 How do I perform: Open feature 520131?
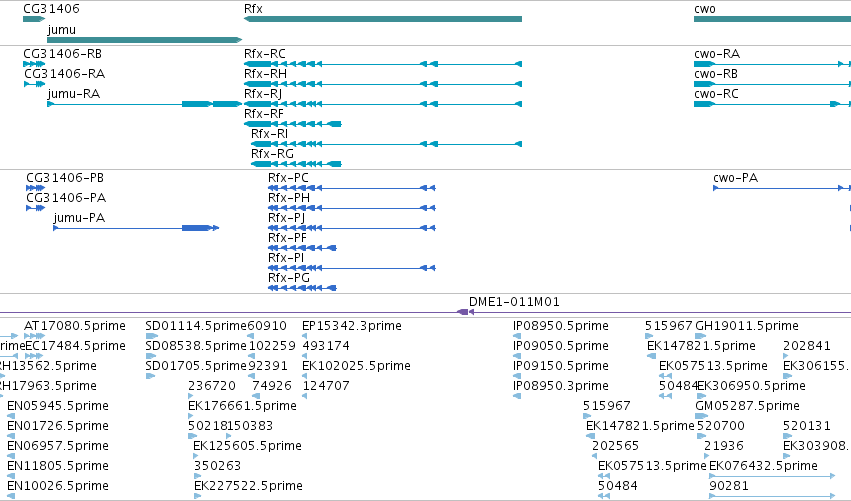point(806,426)
